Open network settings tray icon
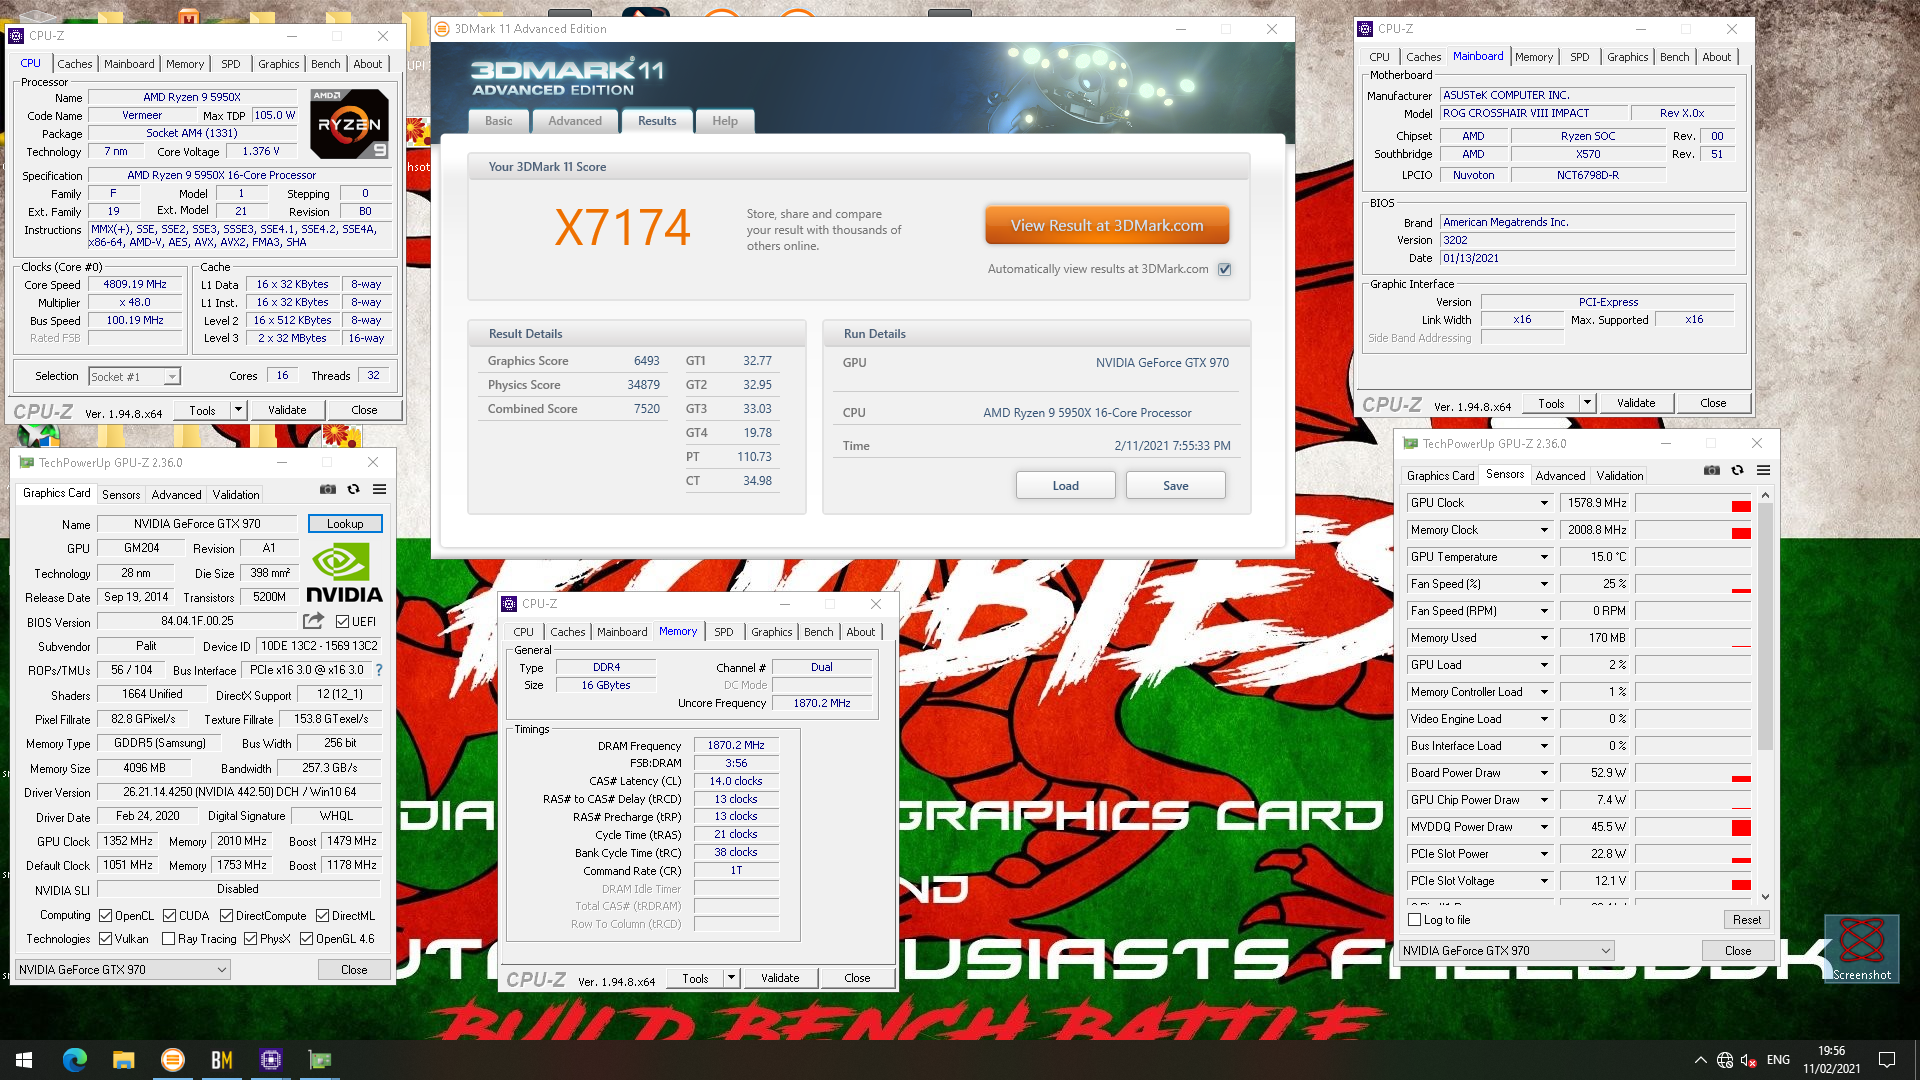Image resolution: width=1920 pixels, height=1080 pixels. 1725,1060
